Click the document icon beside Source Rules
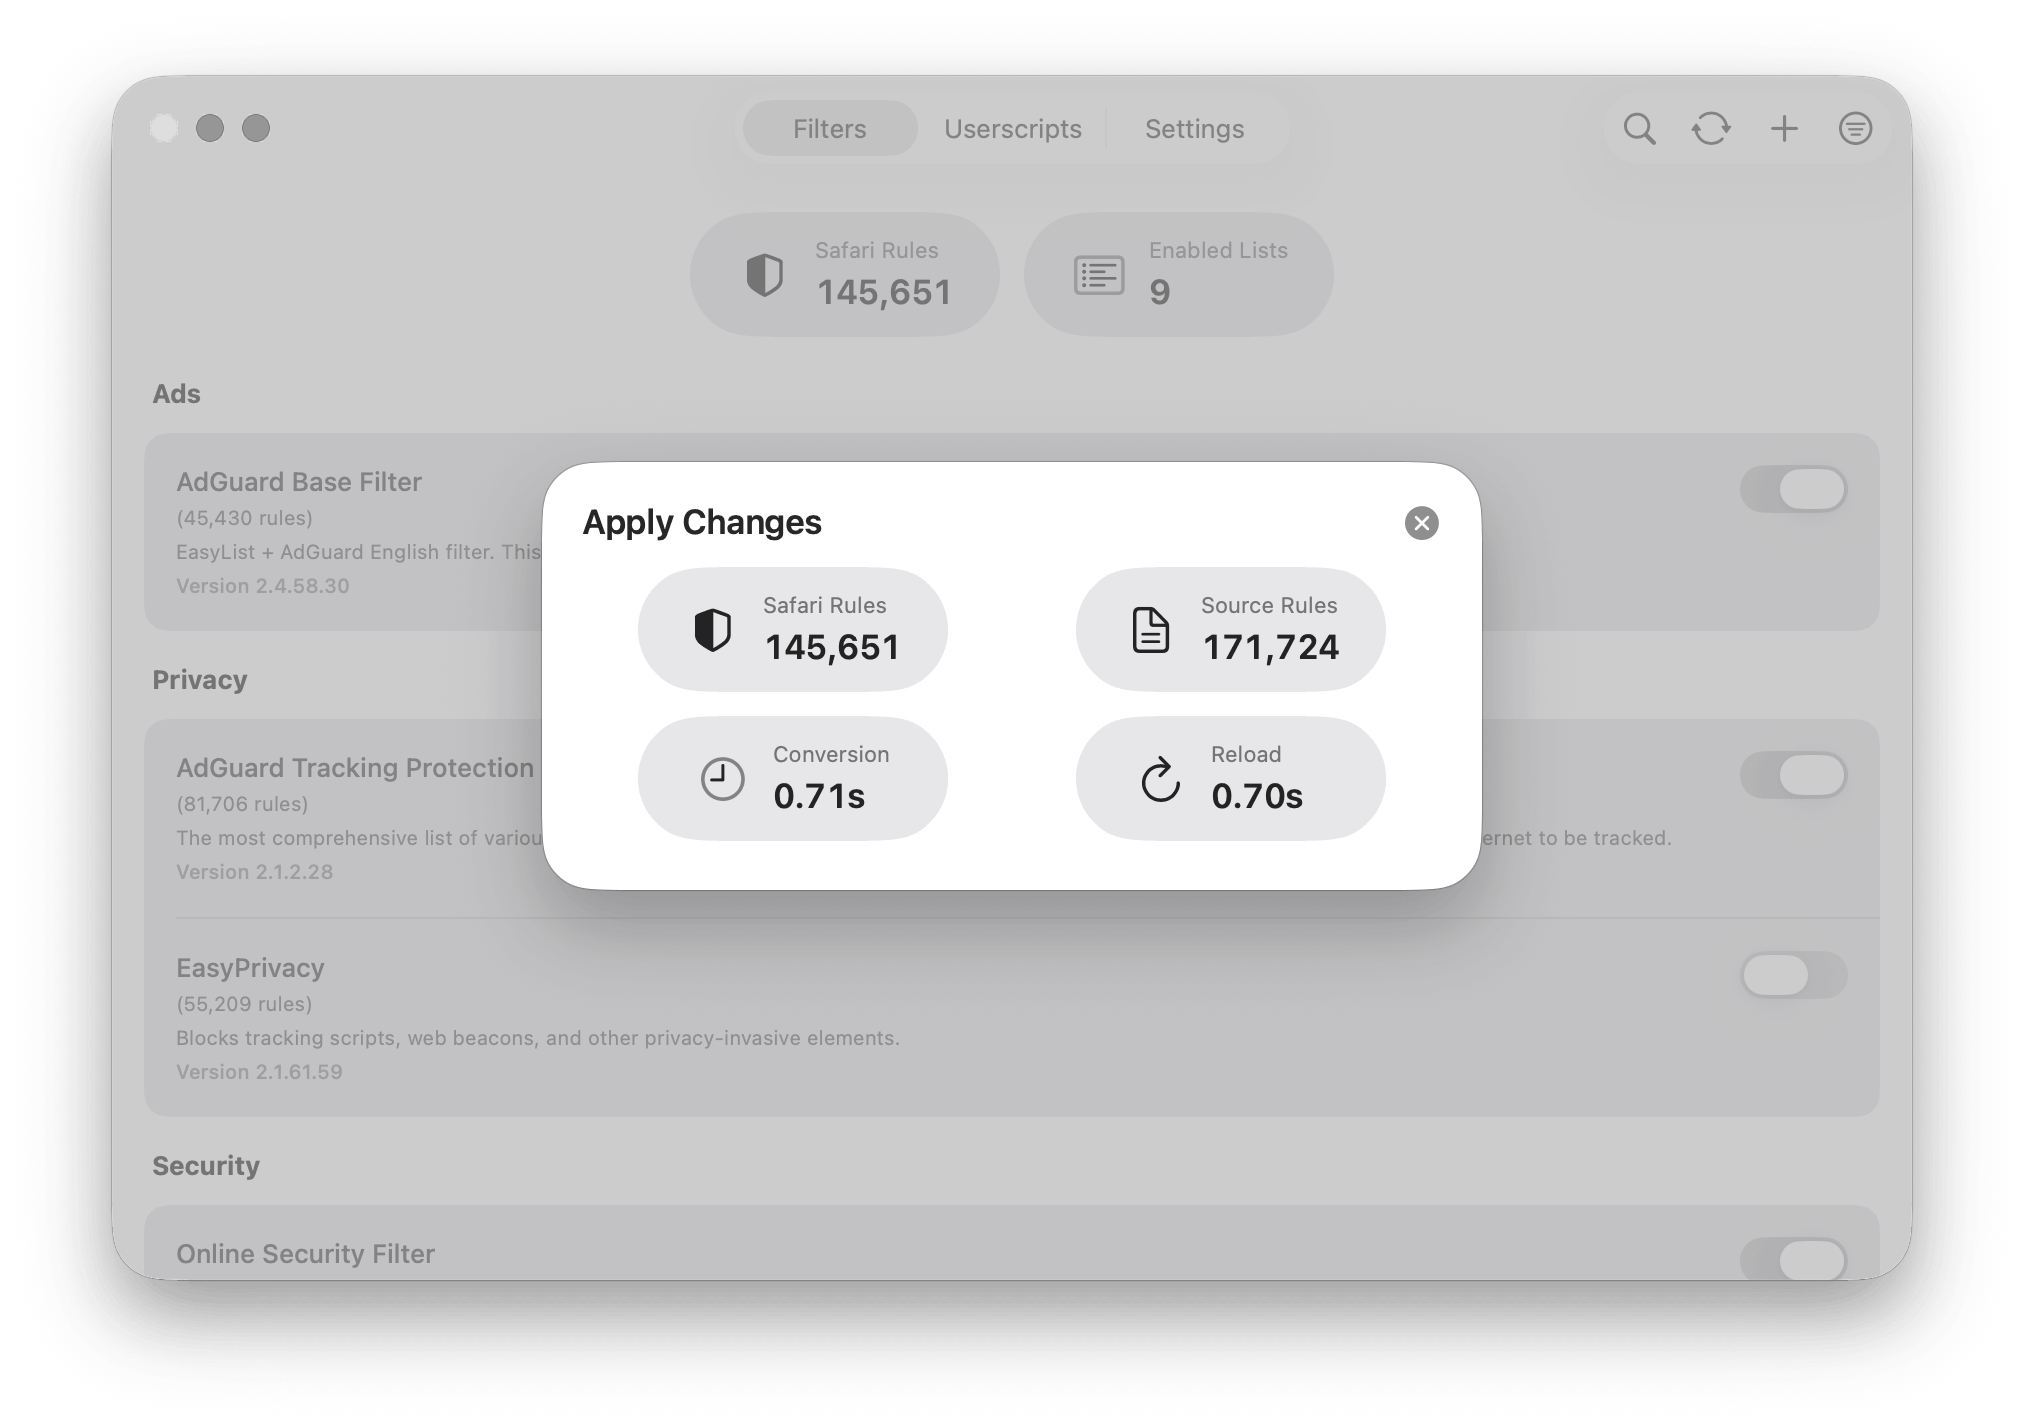Screen dimensions: 2024x1428 tap(1150, 630)
